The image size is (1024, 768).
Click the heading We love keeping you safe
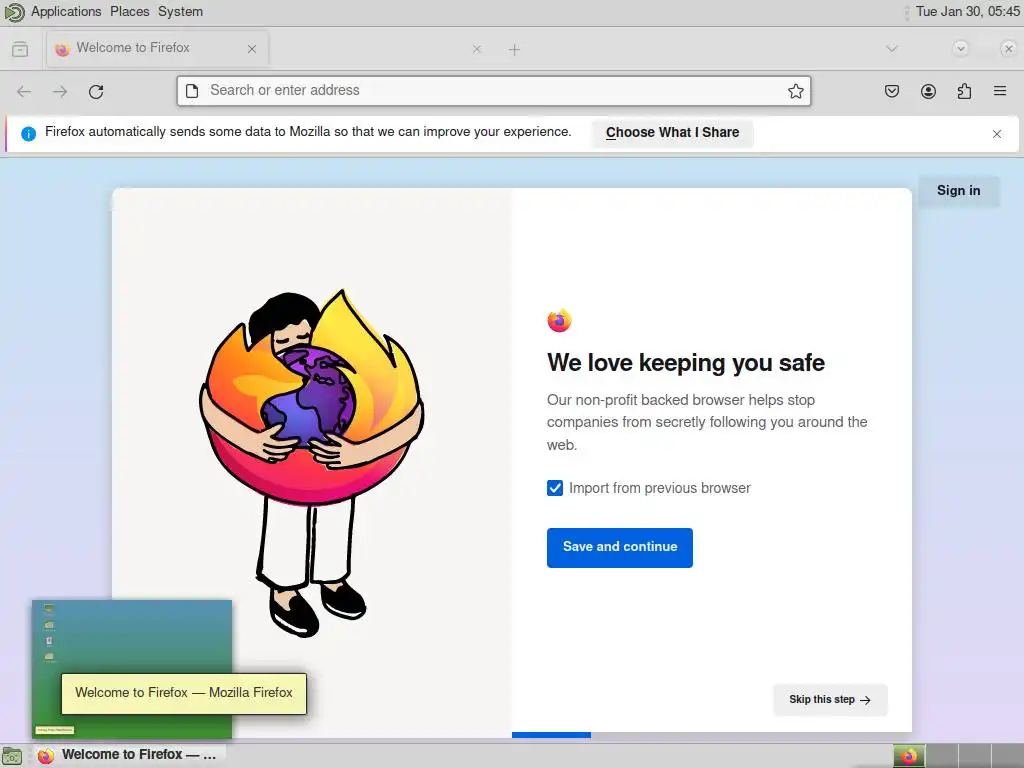click(686, 362)
